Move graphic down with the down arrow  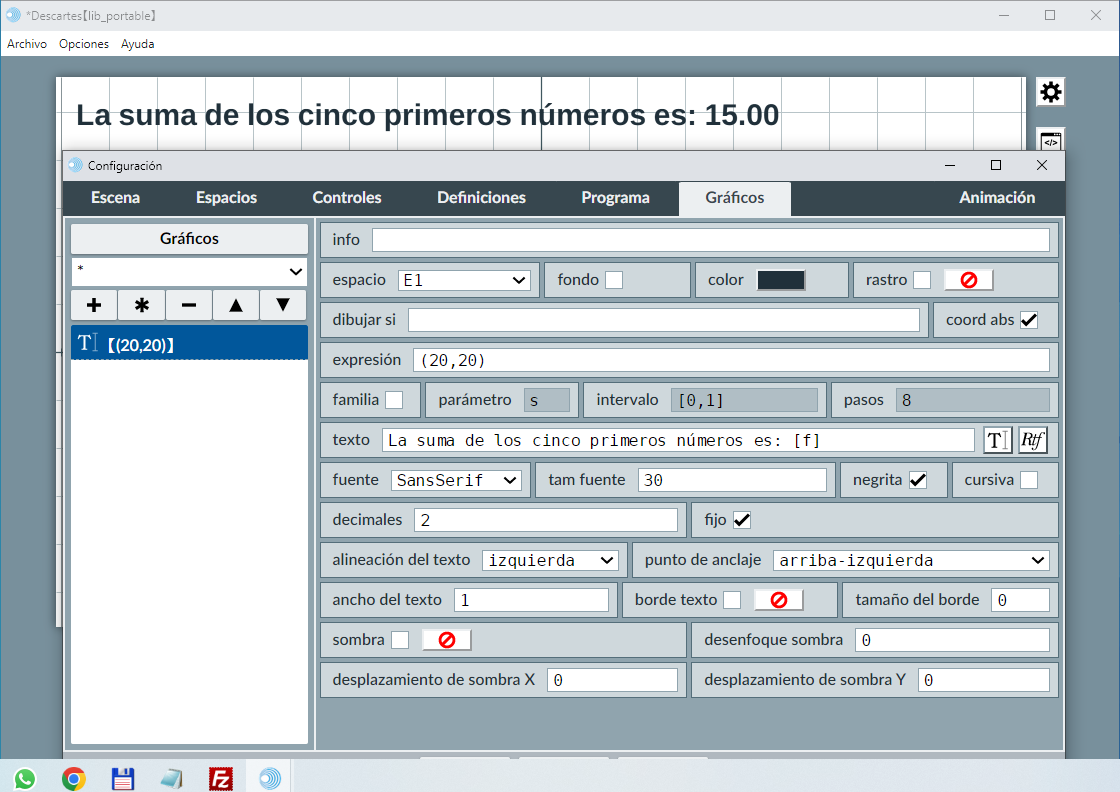[283, 305]
